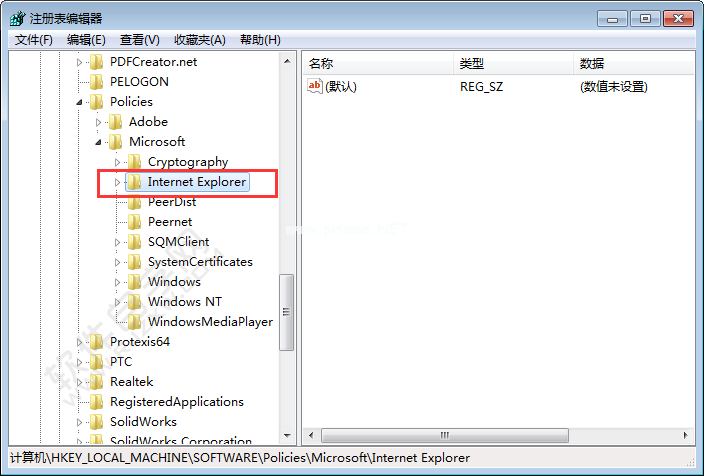Click the PDFCreator.net folder icon
704x476 pixels.
pyautogui.click(x=96, y=62)
